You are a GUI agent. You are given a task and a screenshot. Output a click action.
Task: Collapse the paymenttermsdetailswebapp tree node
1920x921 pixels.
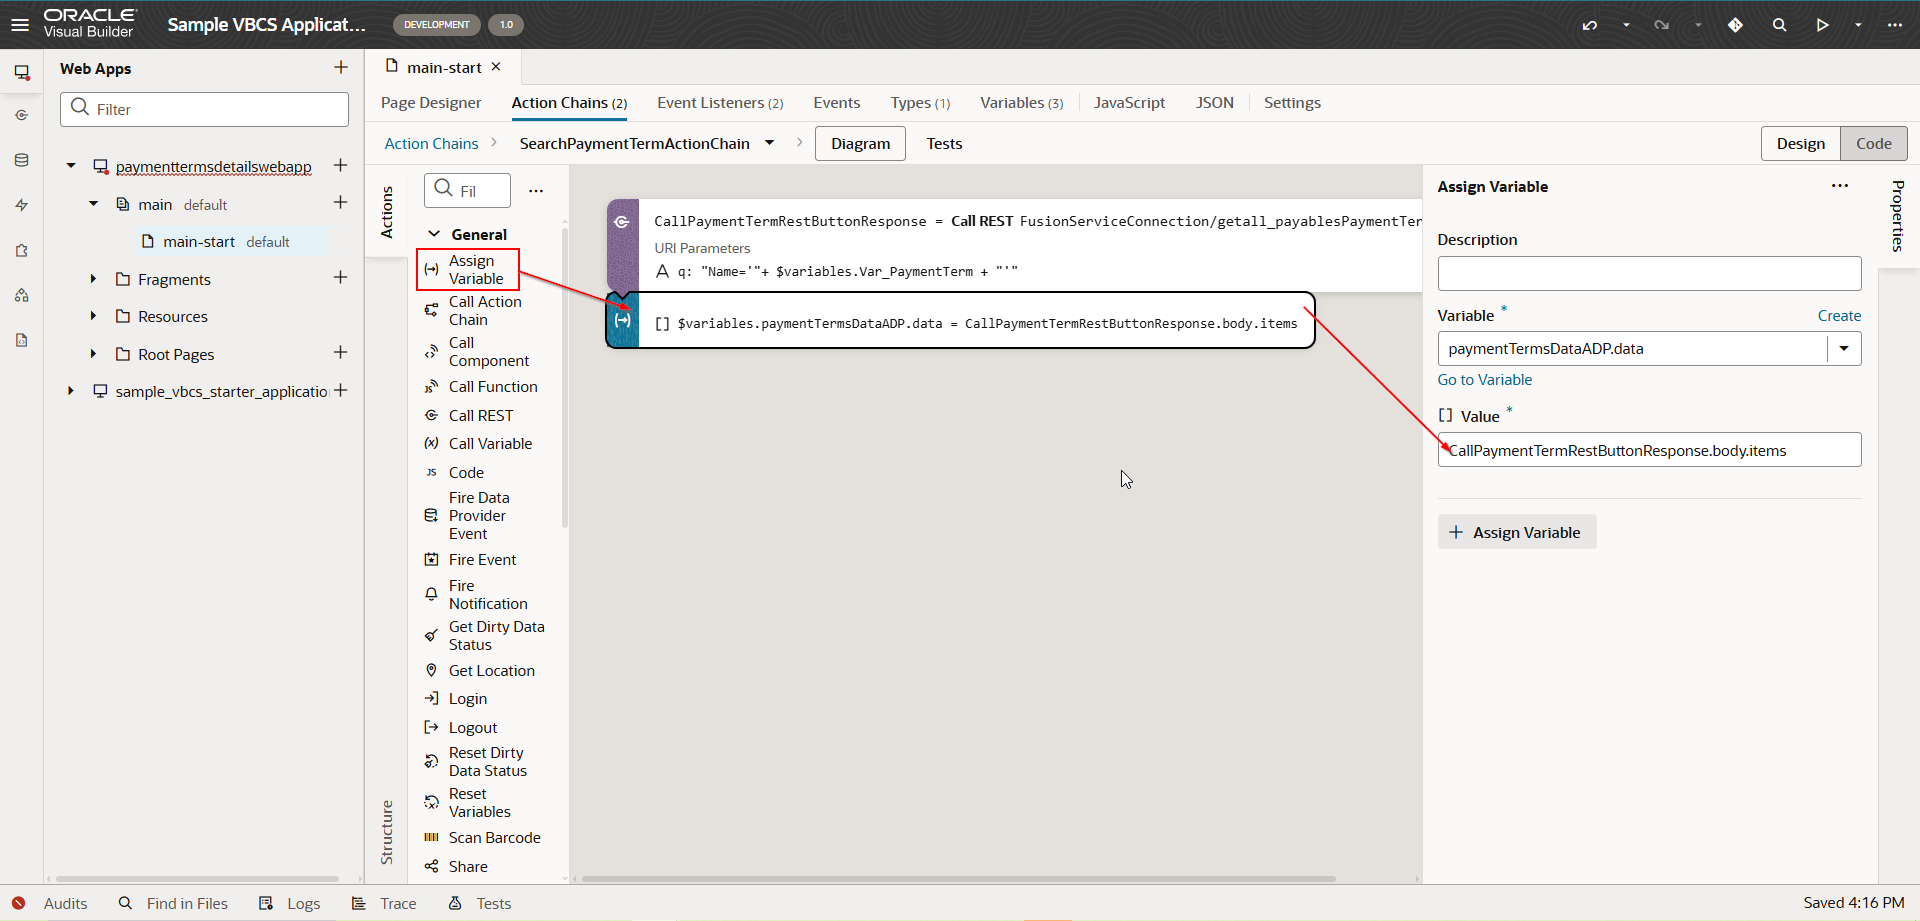[71, 166]
